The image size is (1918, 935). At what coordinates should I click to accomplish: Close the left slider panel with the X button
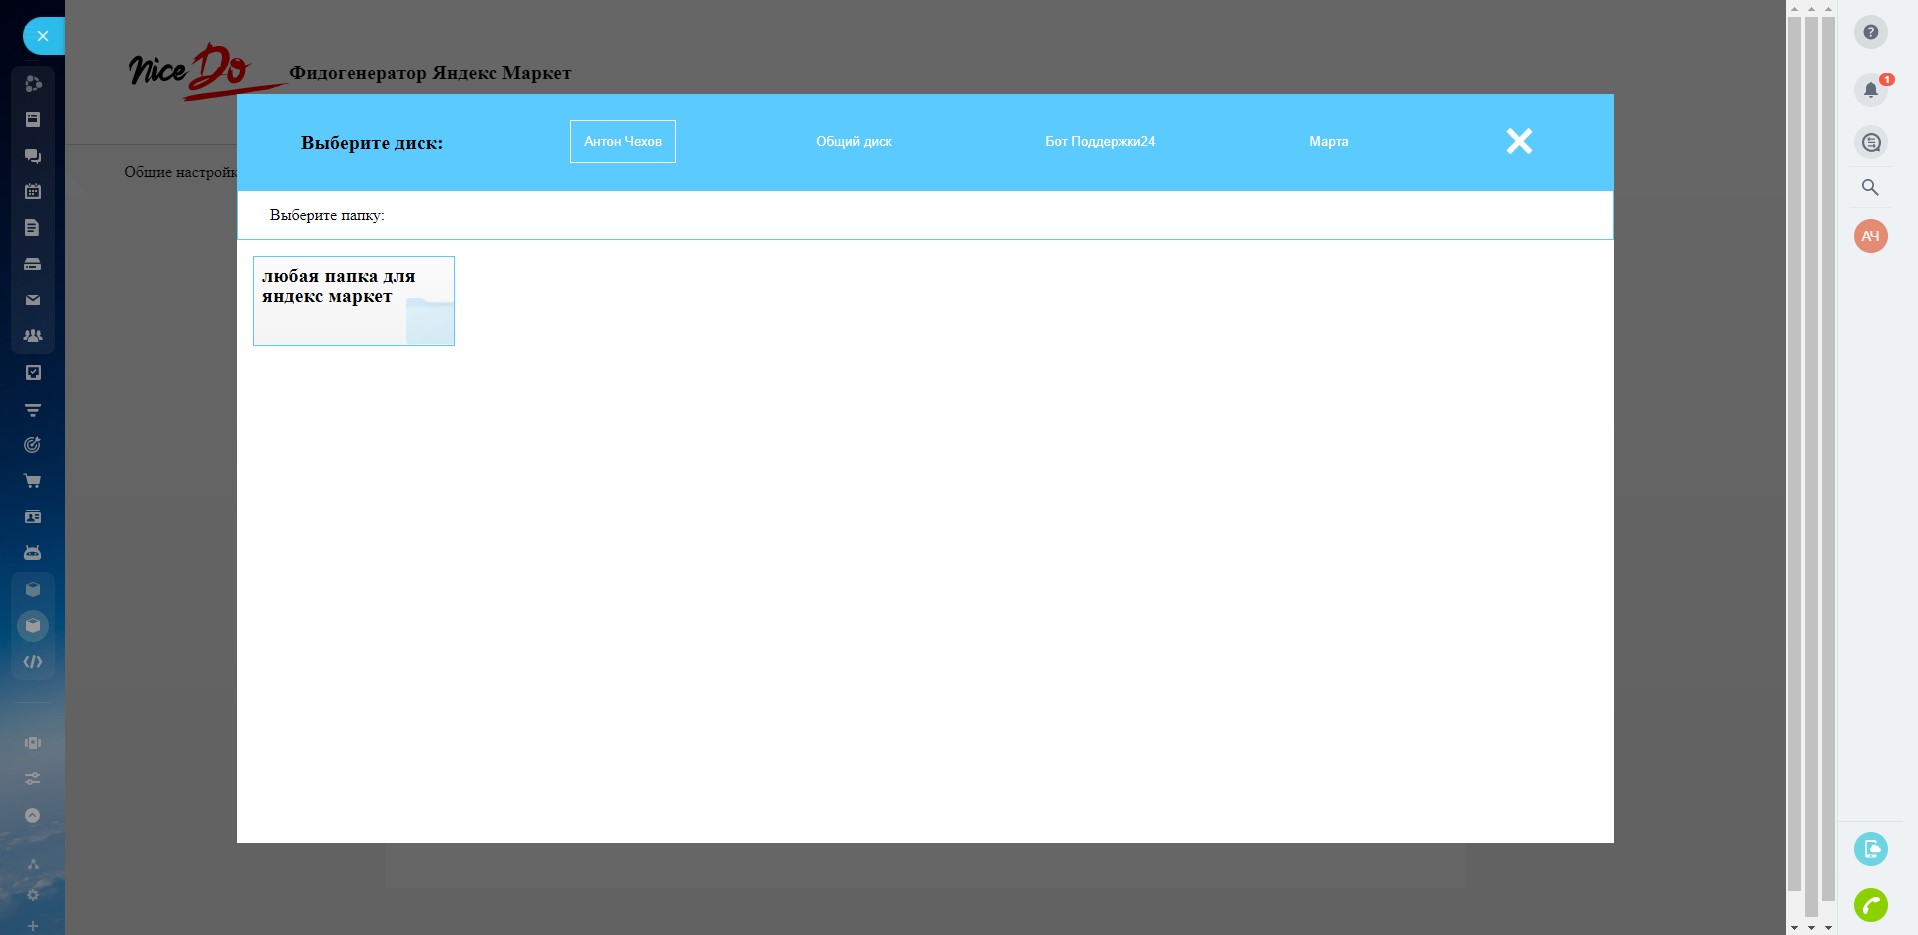[x=43, y=36]
